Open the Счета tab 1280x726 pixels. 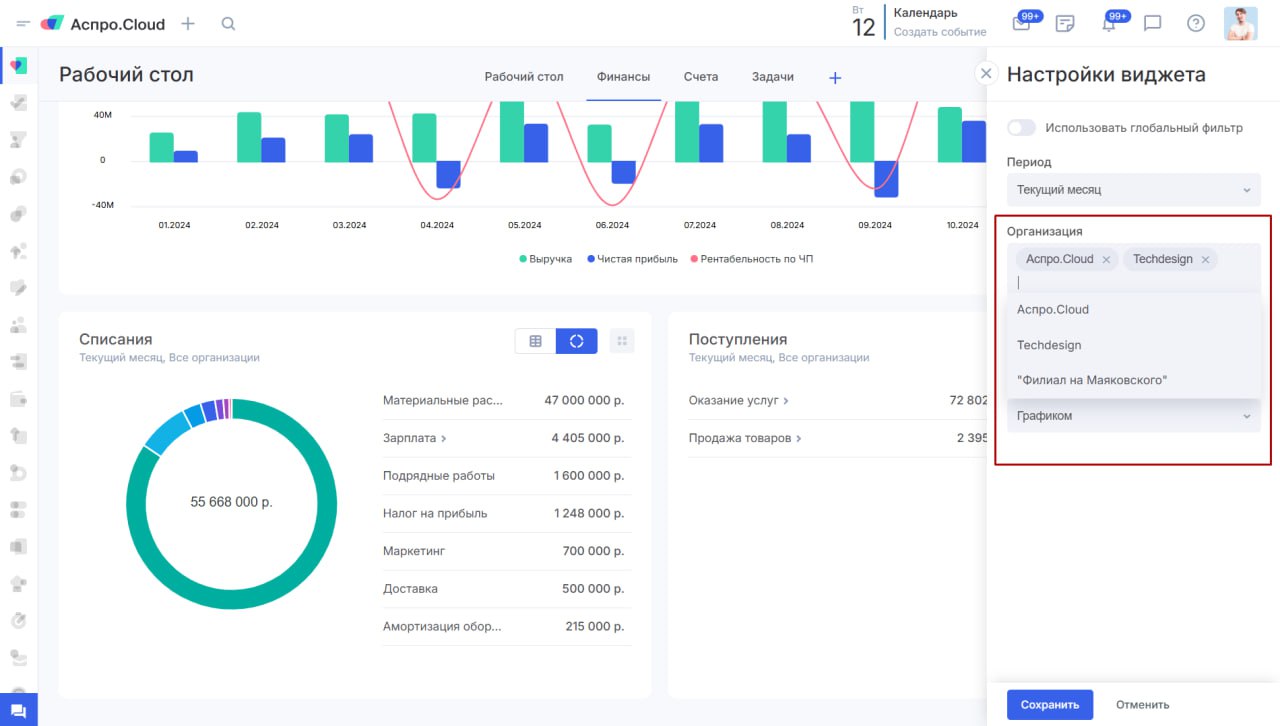click(701, 77)
